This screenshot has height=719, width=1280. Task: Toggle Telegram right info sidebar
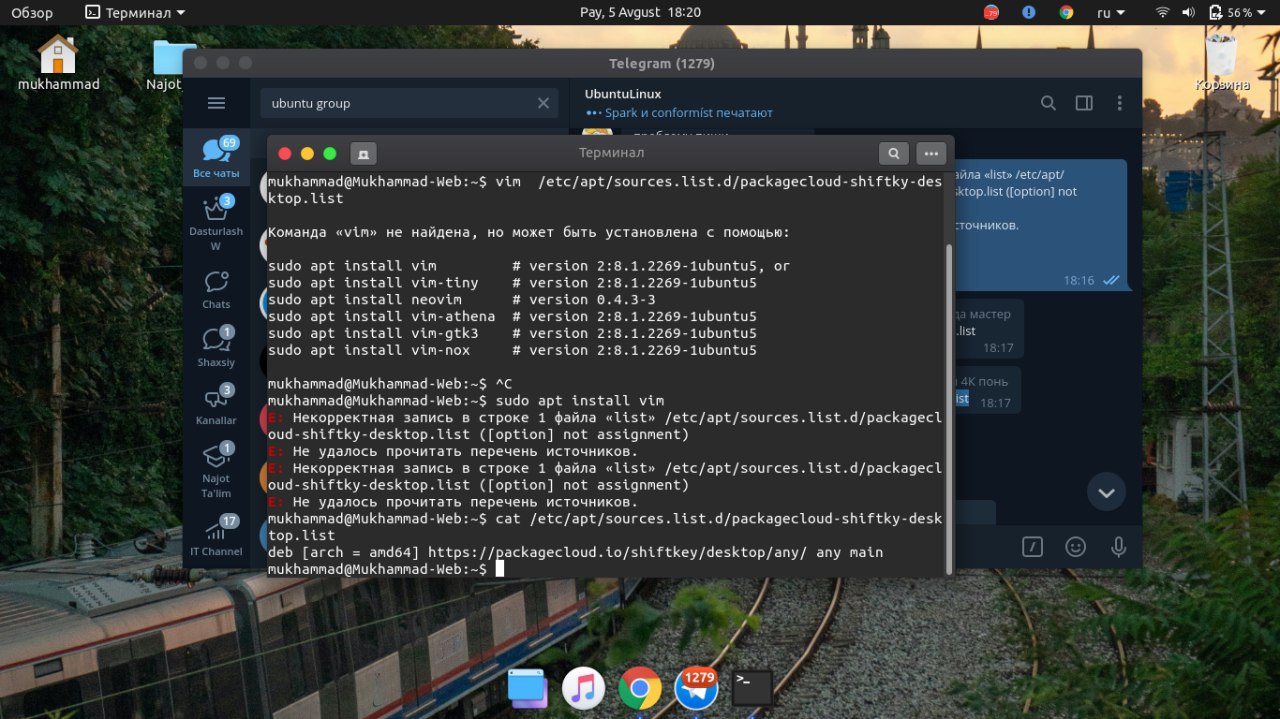[1084, 103]
